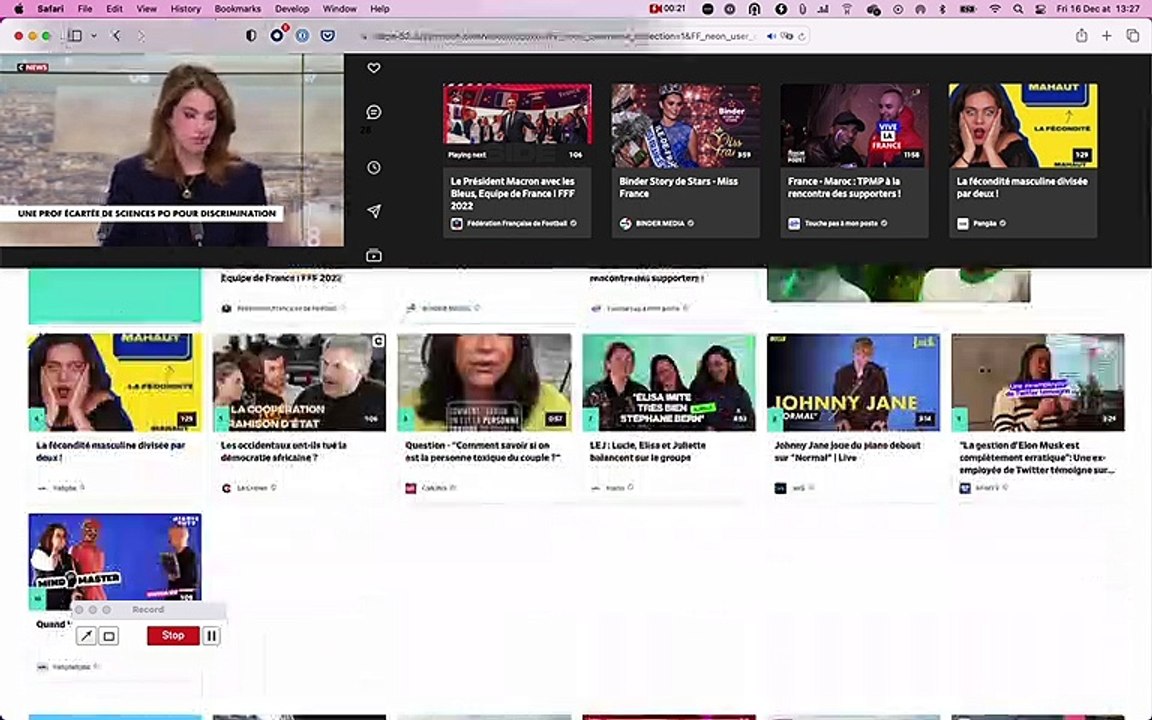Click title 'La gestion d'Elon Musk est complètement erratique'

click(x=1036, y=457)
